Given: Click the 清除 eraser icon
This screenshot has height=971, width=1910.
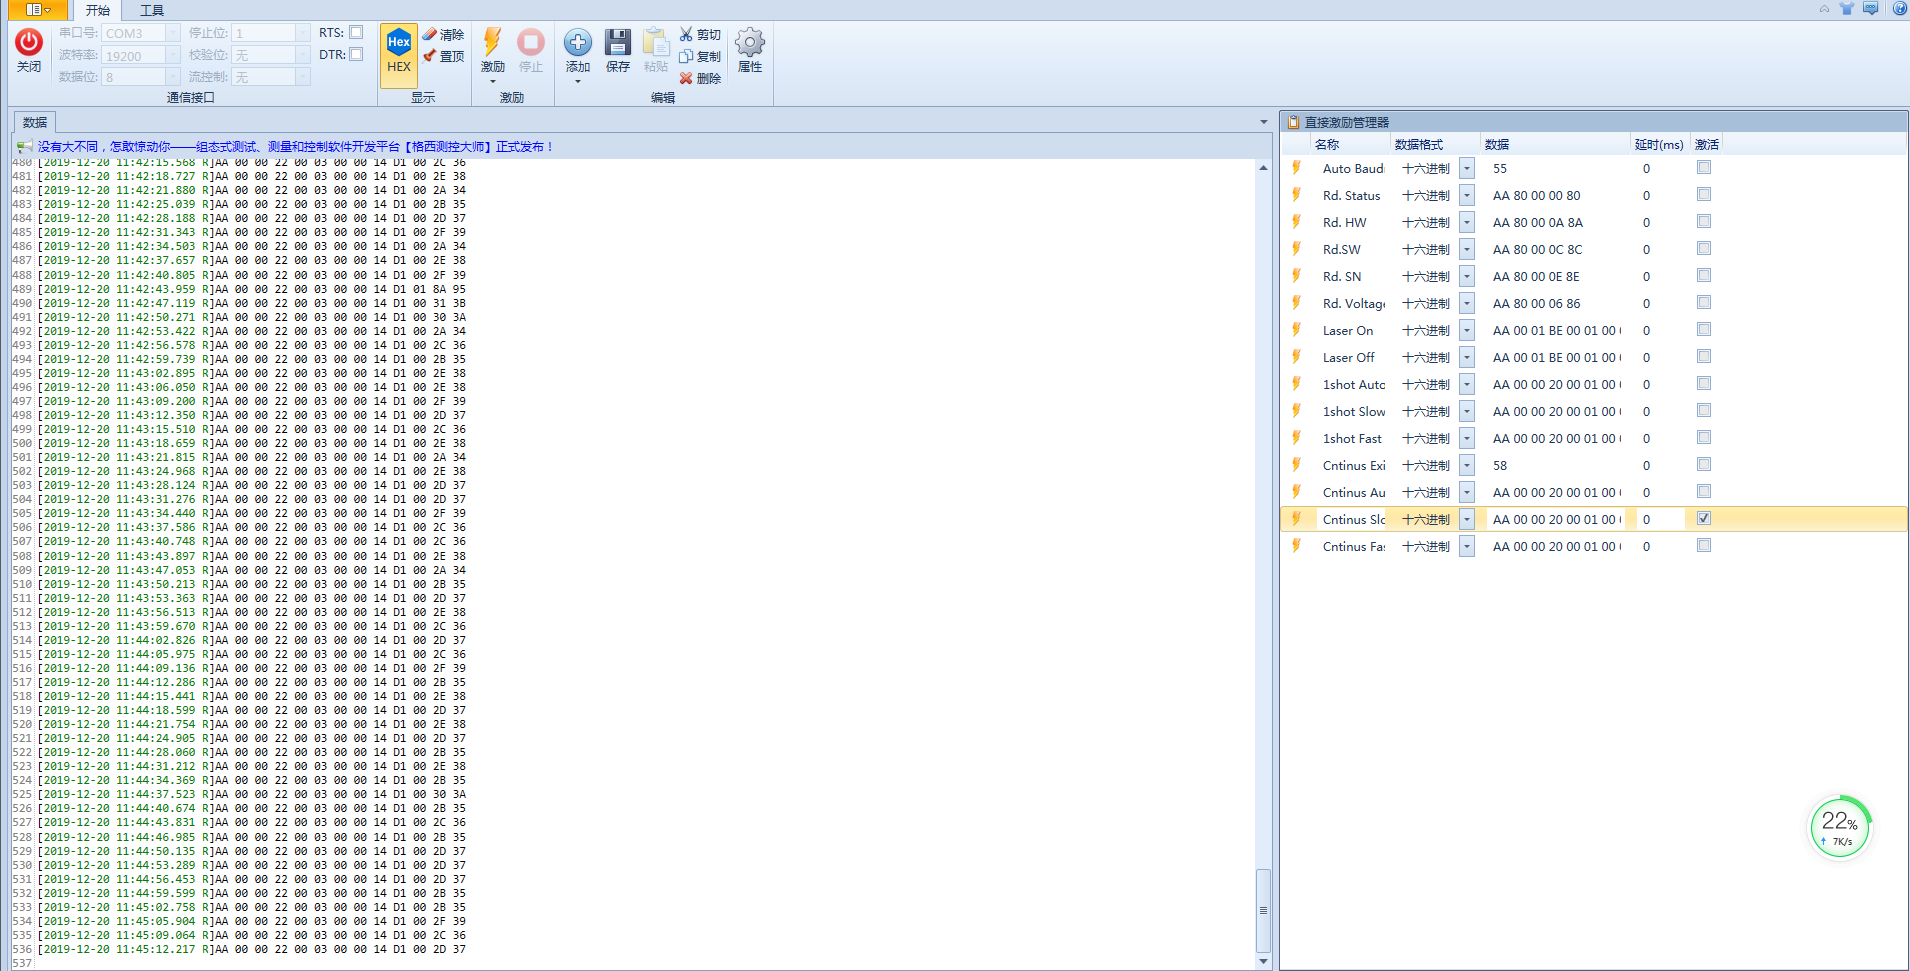Looking at the screenshot, I should coord(430,34).
